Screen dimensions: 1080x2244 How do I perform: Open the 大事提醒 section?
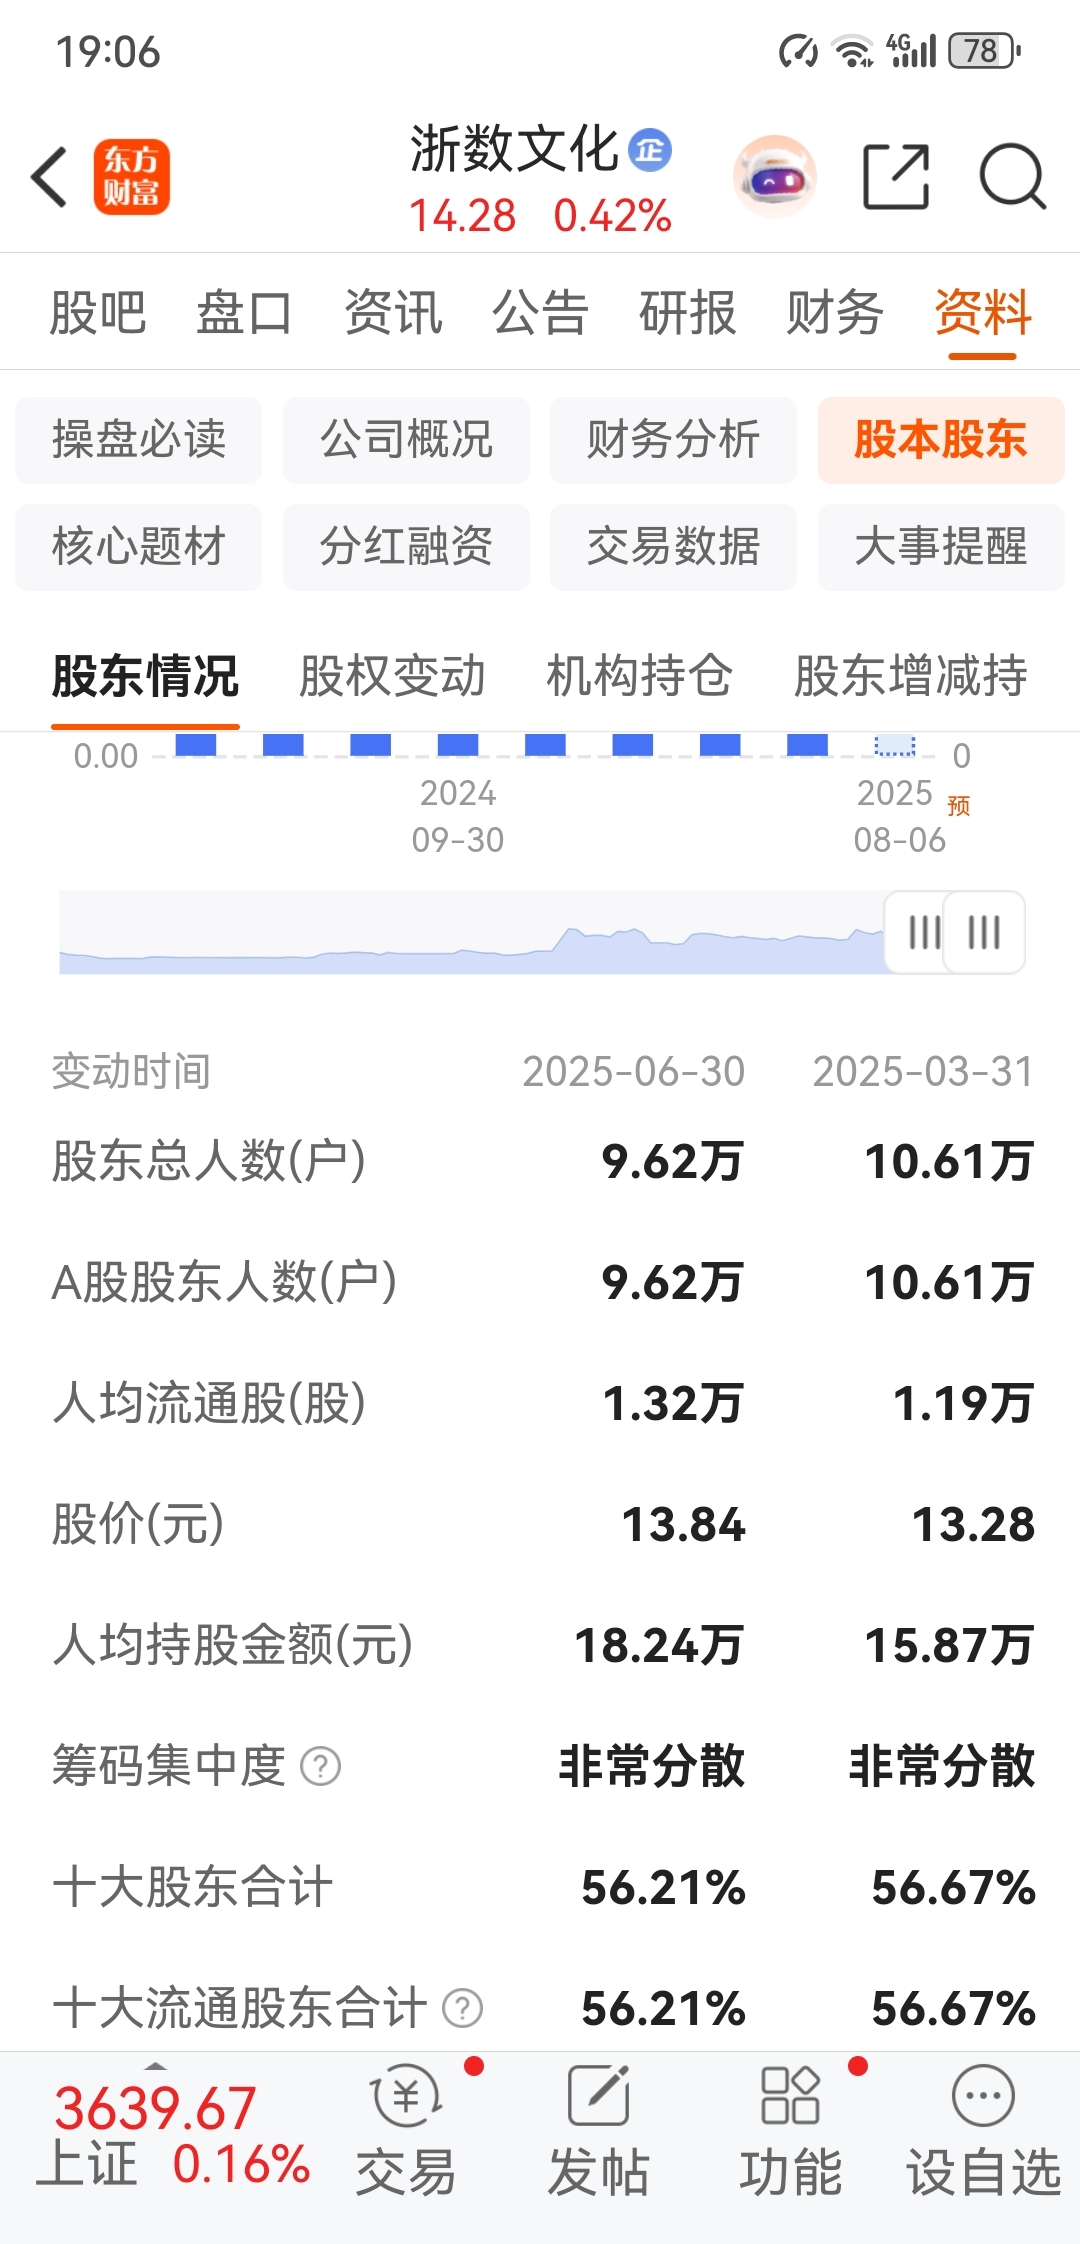pyautogui.click(x=941, y=547)
